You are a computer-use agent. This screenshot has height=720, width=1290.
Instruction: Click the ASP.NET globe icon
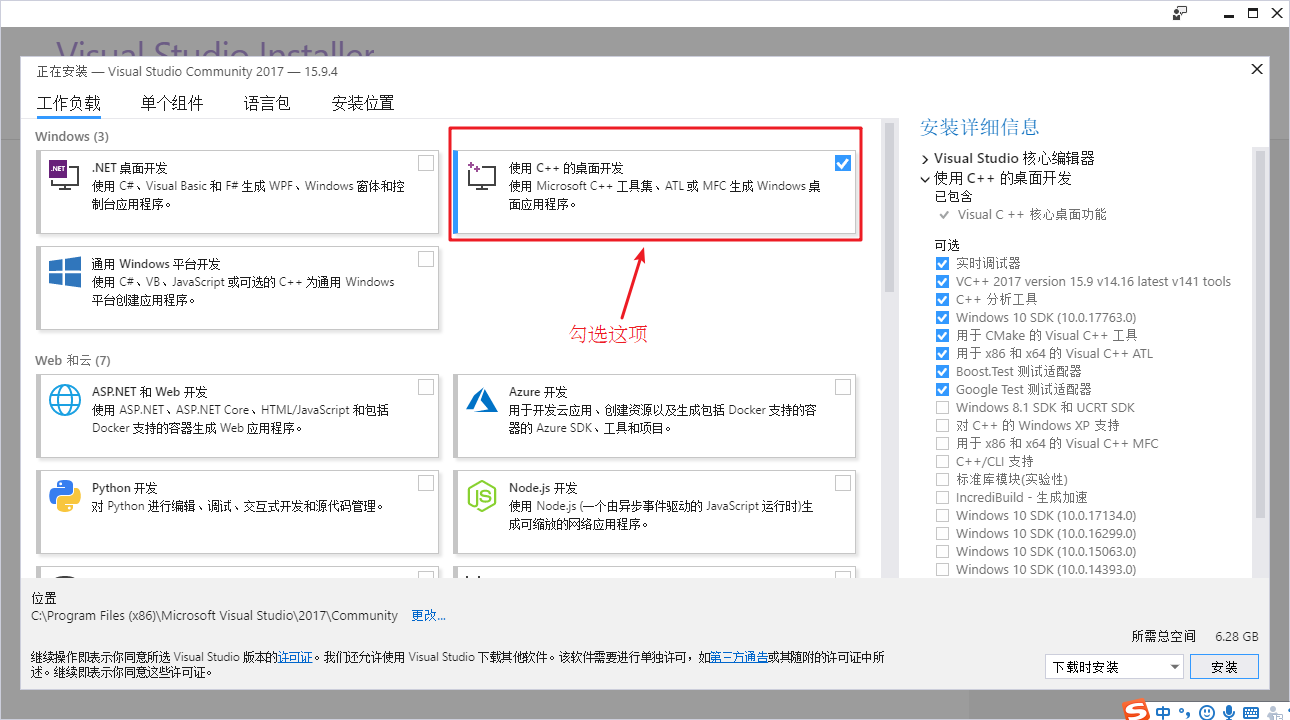[x=64, y=400]
